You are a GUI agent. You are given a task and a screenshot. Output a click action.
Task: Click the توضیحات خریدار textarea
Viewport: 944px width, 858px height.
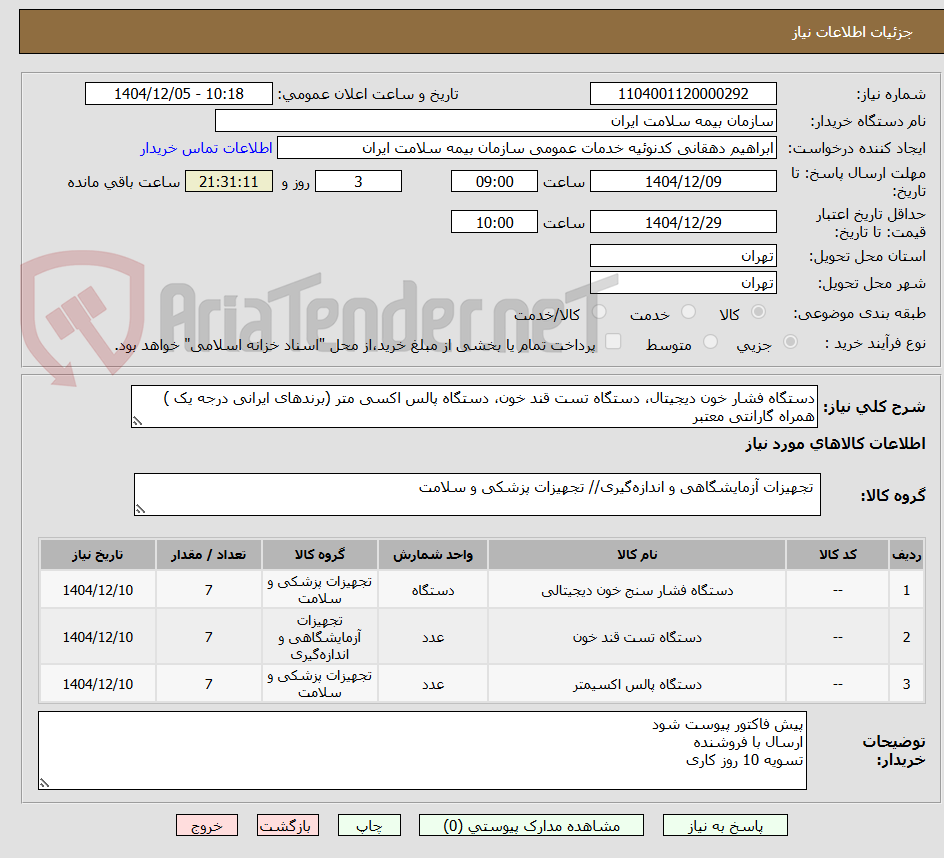tap(423, 750)
